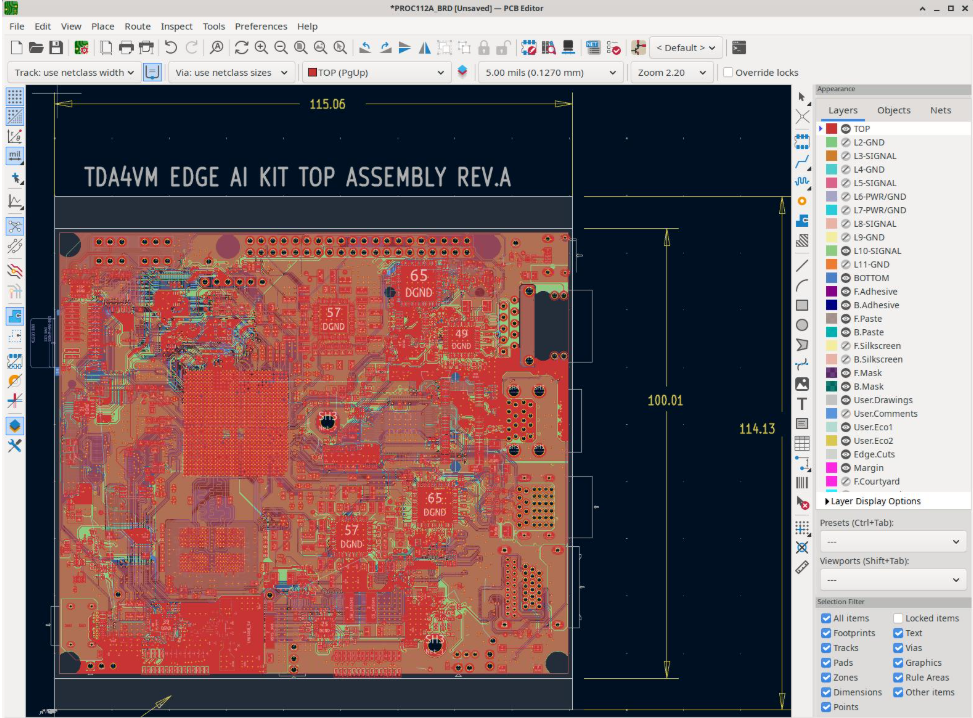Open the Board Setup icon
This screenshot has height=718, width=973.
click(81, 48)
